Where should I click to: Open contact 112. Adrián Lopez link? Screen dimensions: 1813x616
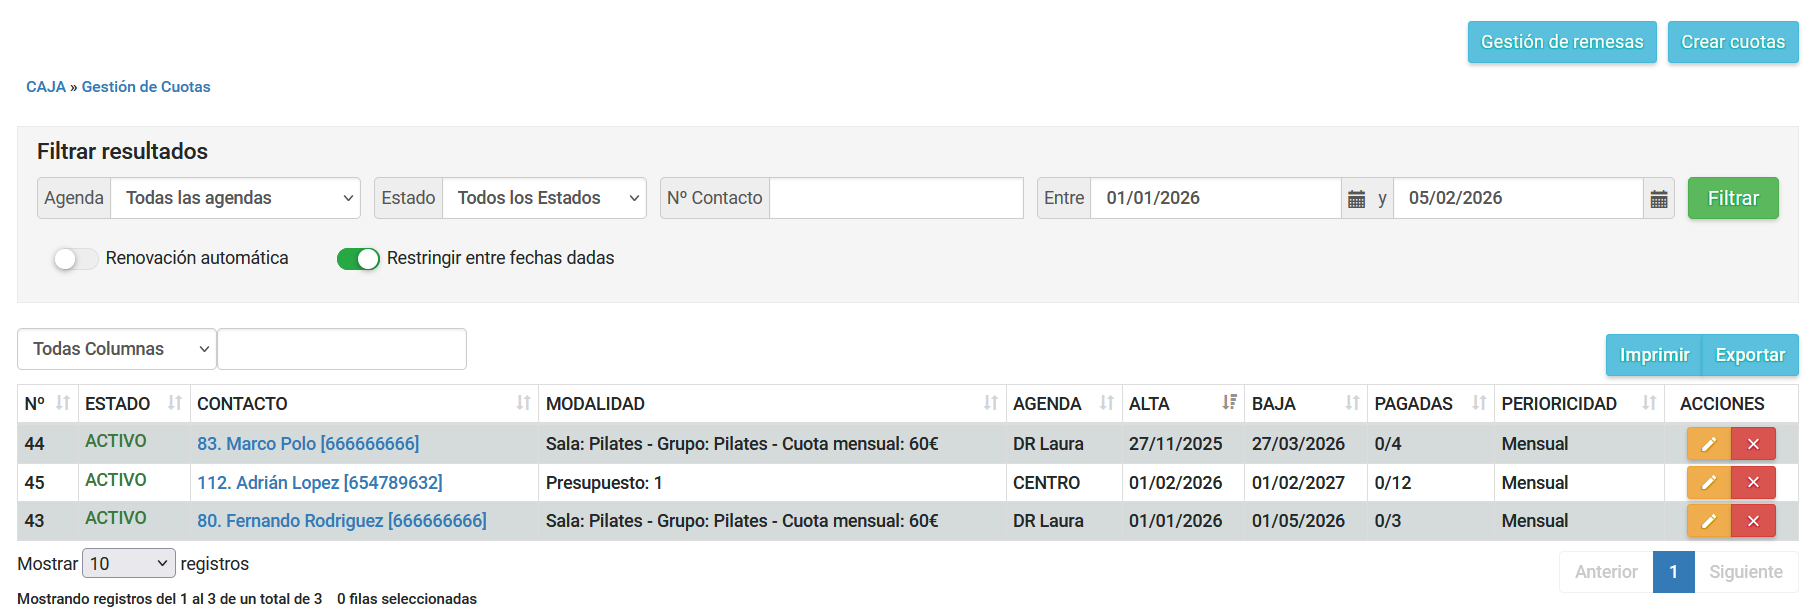coord(319,483)
